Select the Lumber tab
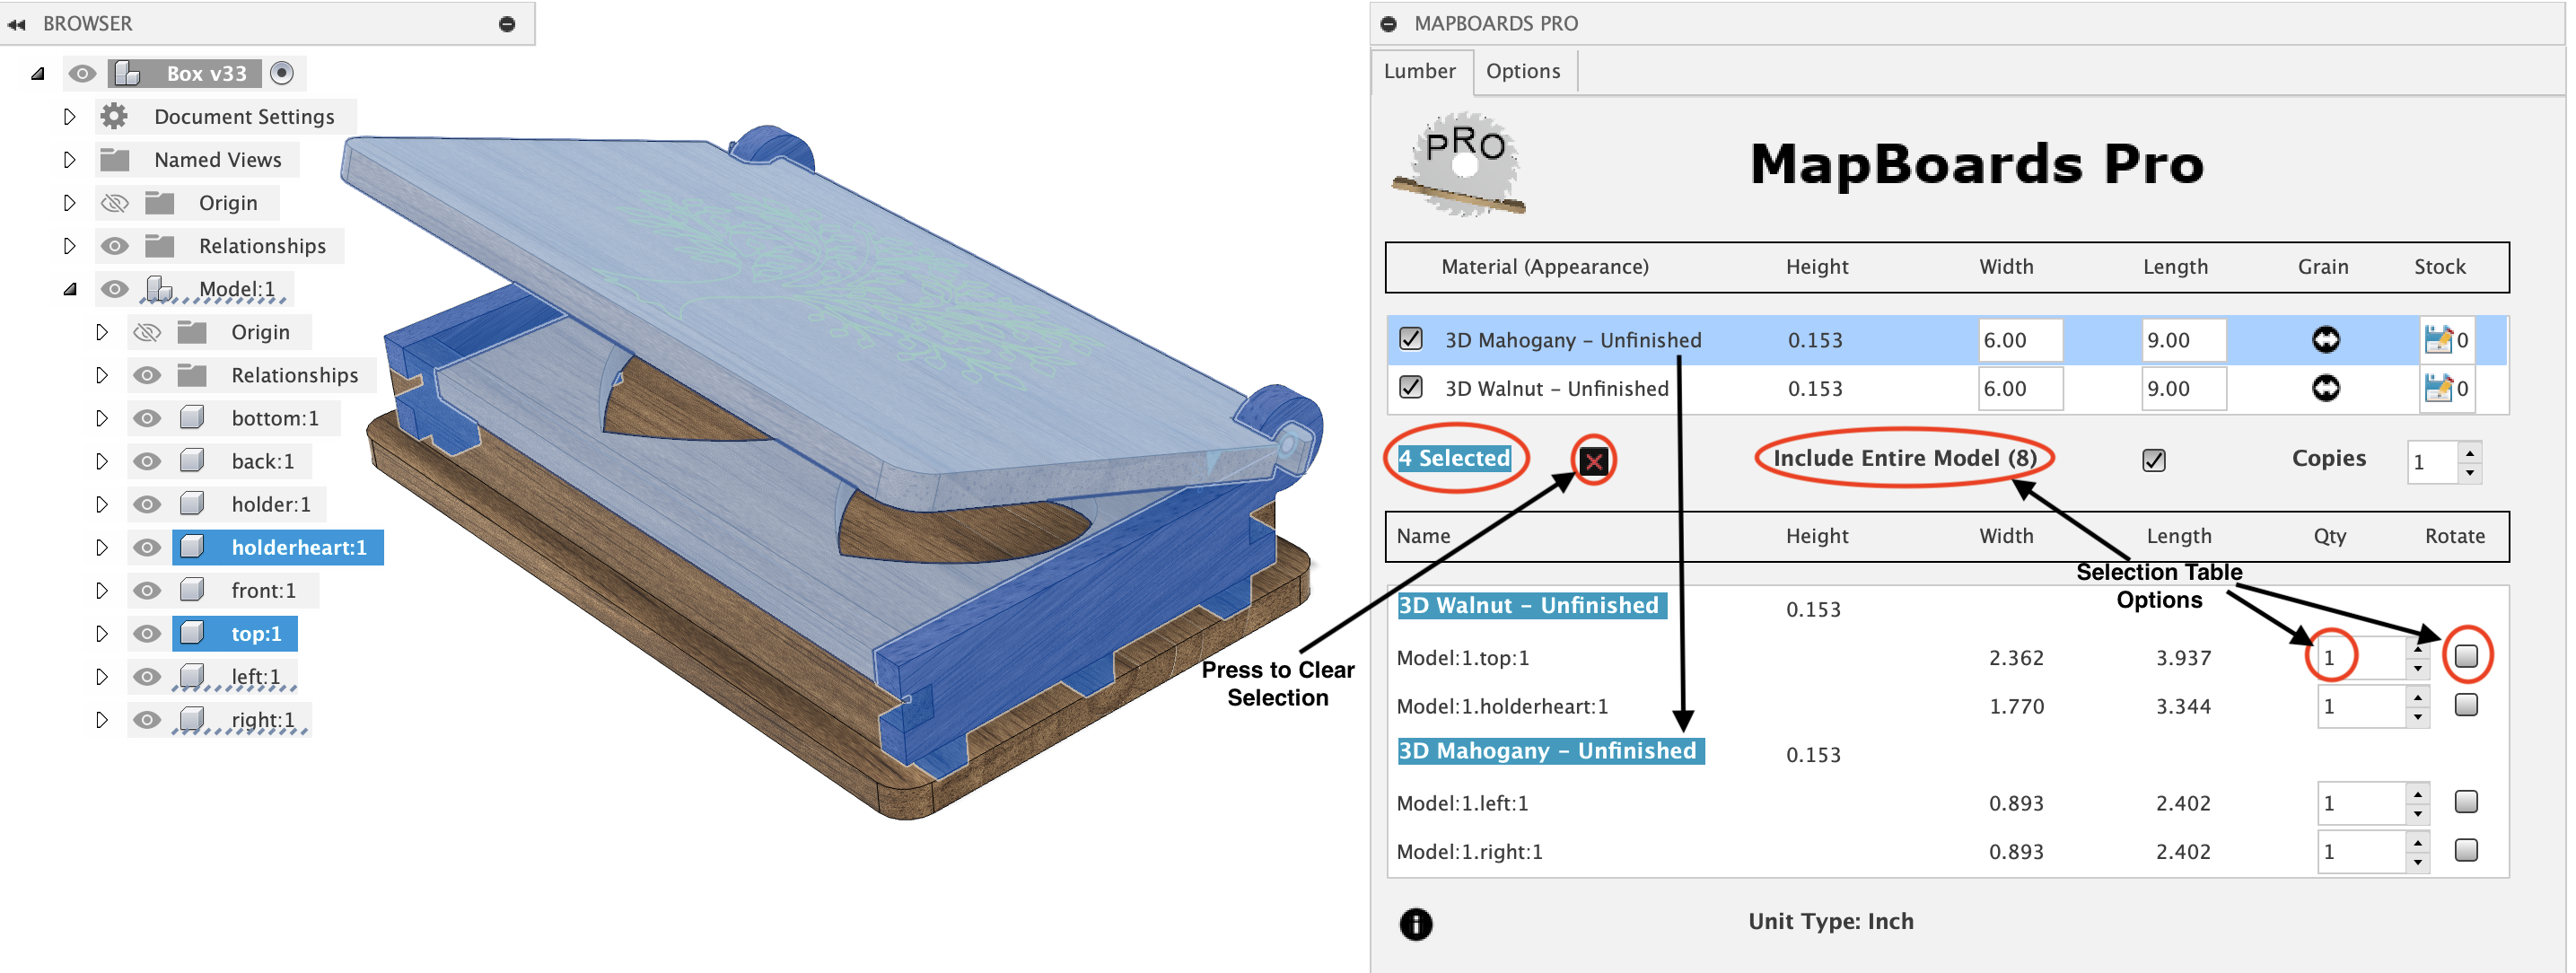Viewport: 2576px width, 973px height. click(x=1419, y=71)
